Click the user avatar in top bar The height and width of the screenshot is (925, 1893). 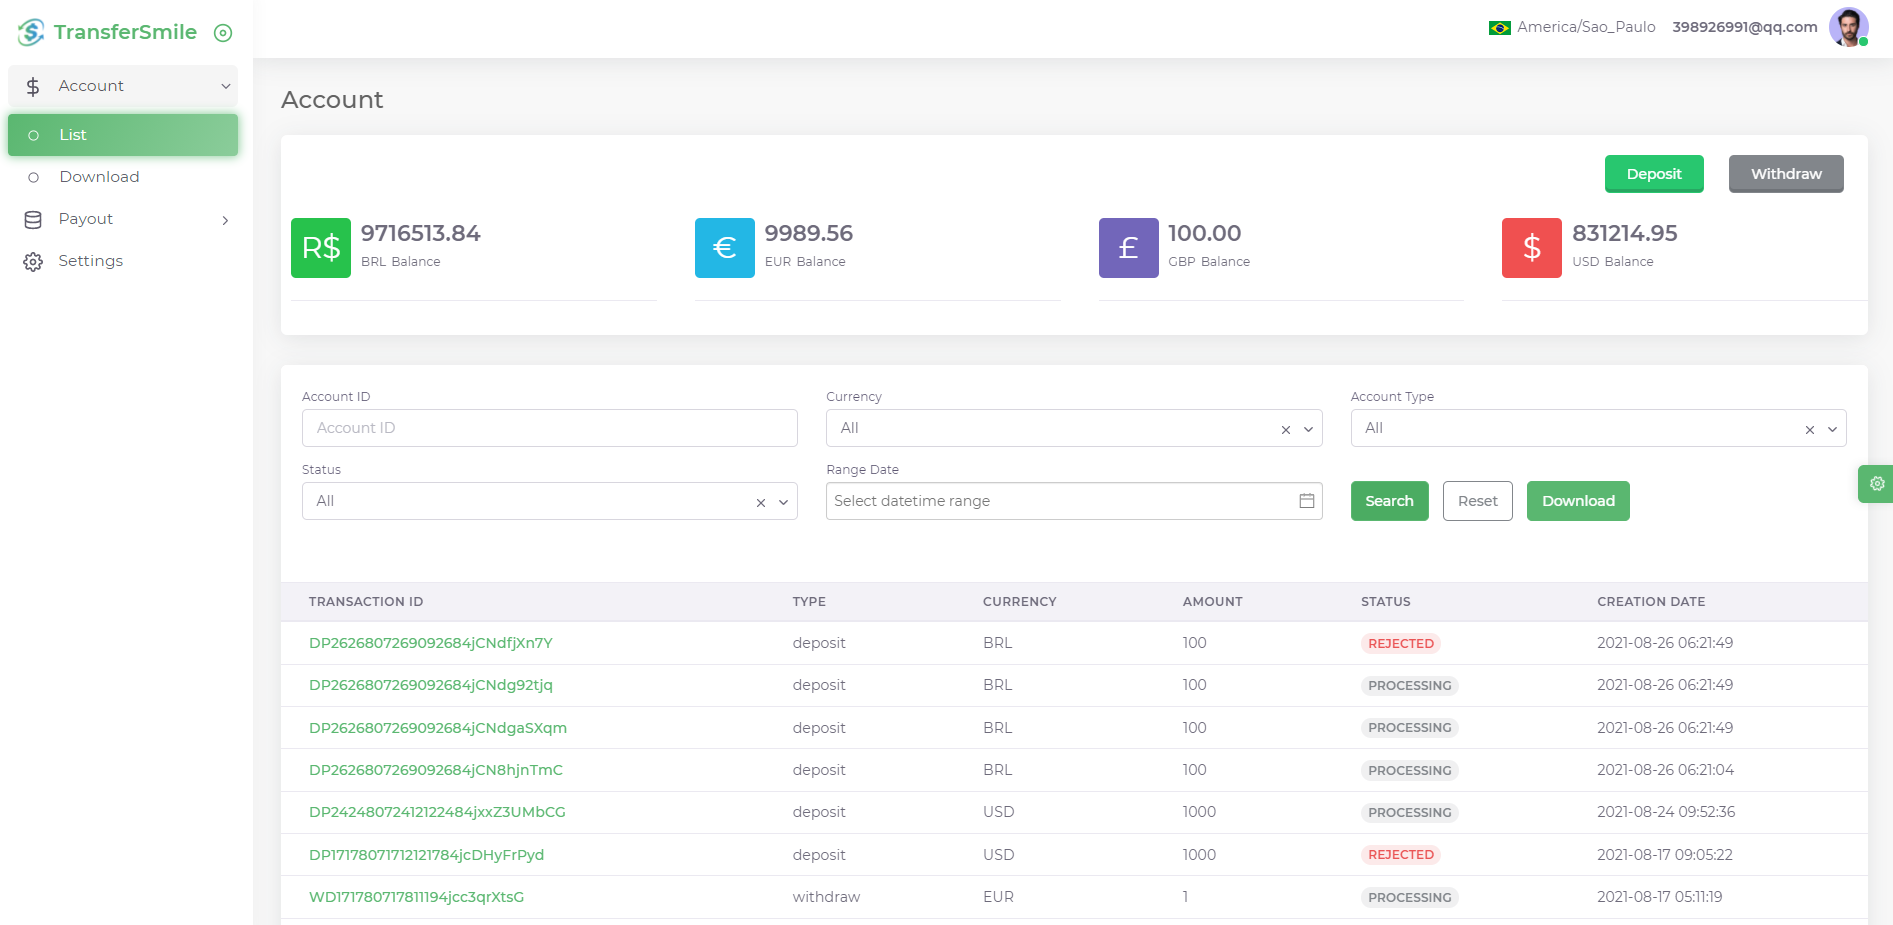point(1847,27)
